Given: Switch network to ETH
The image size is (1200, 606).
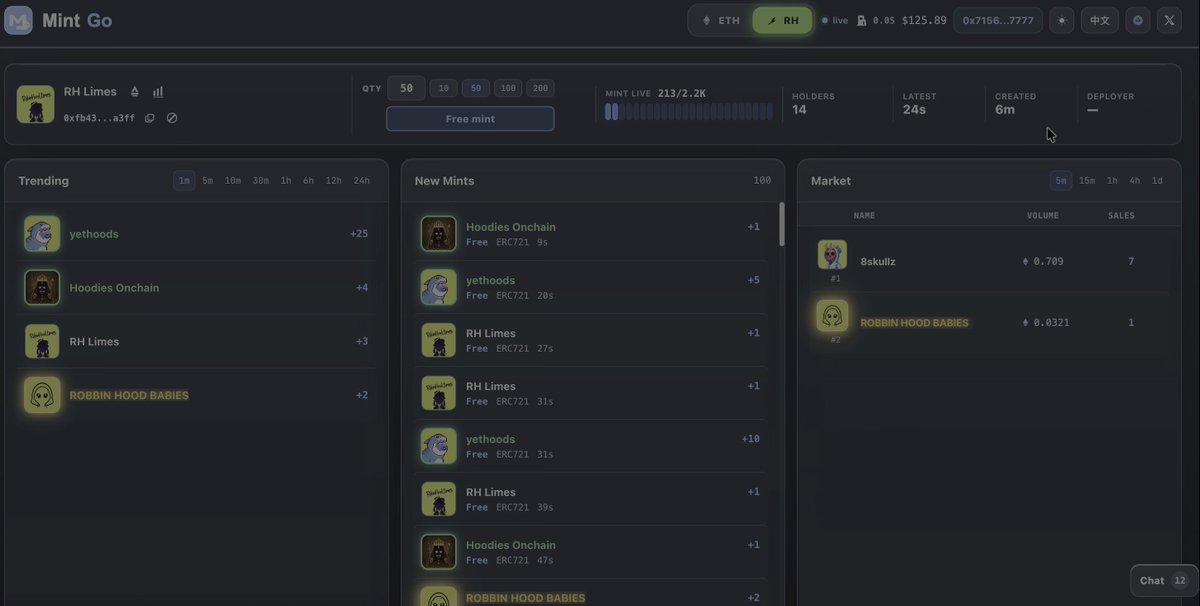Looking at the screenshot, I should (721, 20).
